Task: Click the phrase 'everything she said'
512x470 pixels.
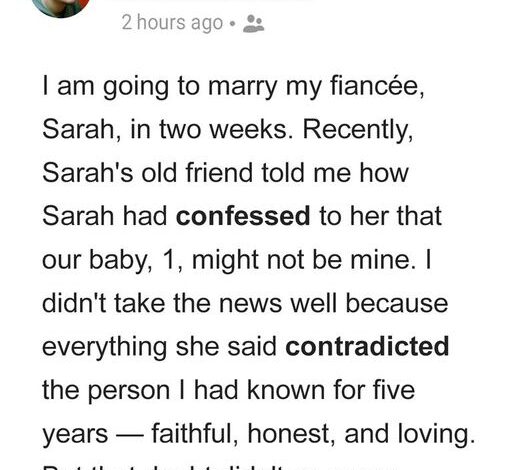Action: (x=159, y=347)
